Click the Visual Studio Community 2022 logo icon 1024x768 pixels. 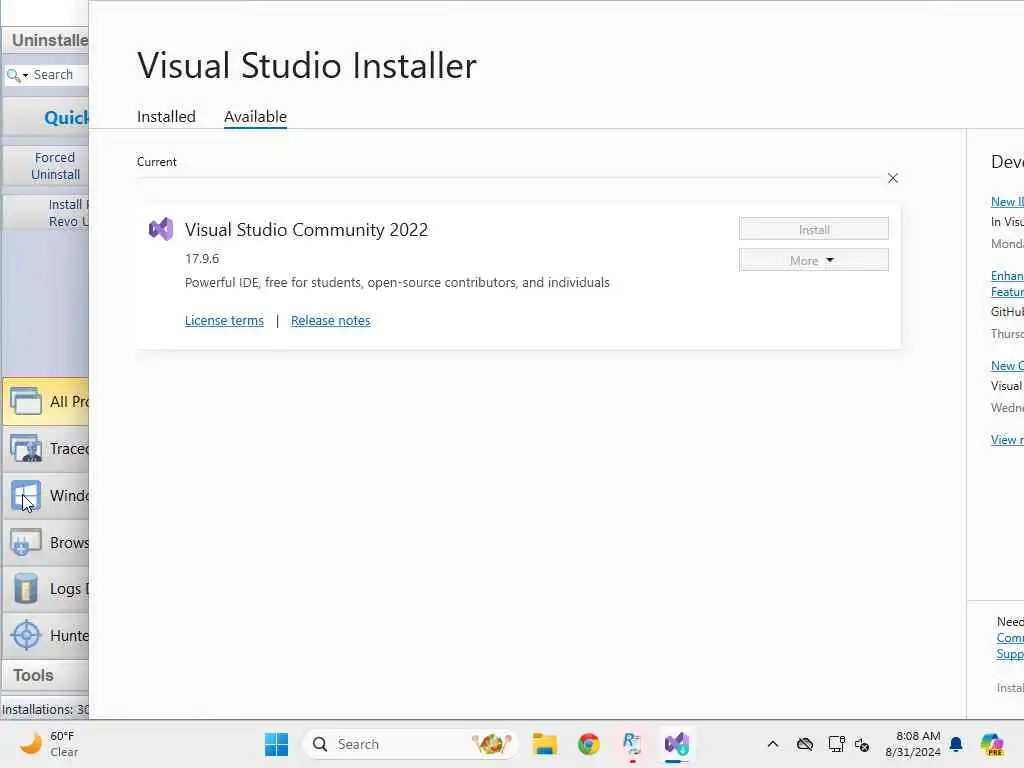coord(161,229)
